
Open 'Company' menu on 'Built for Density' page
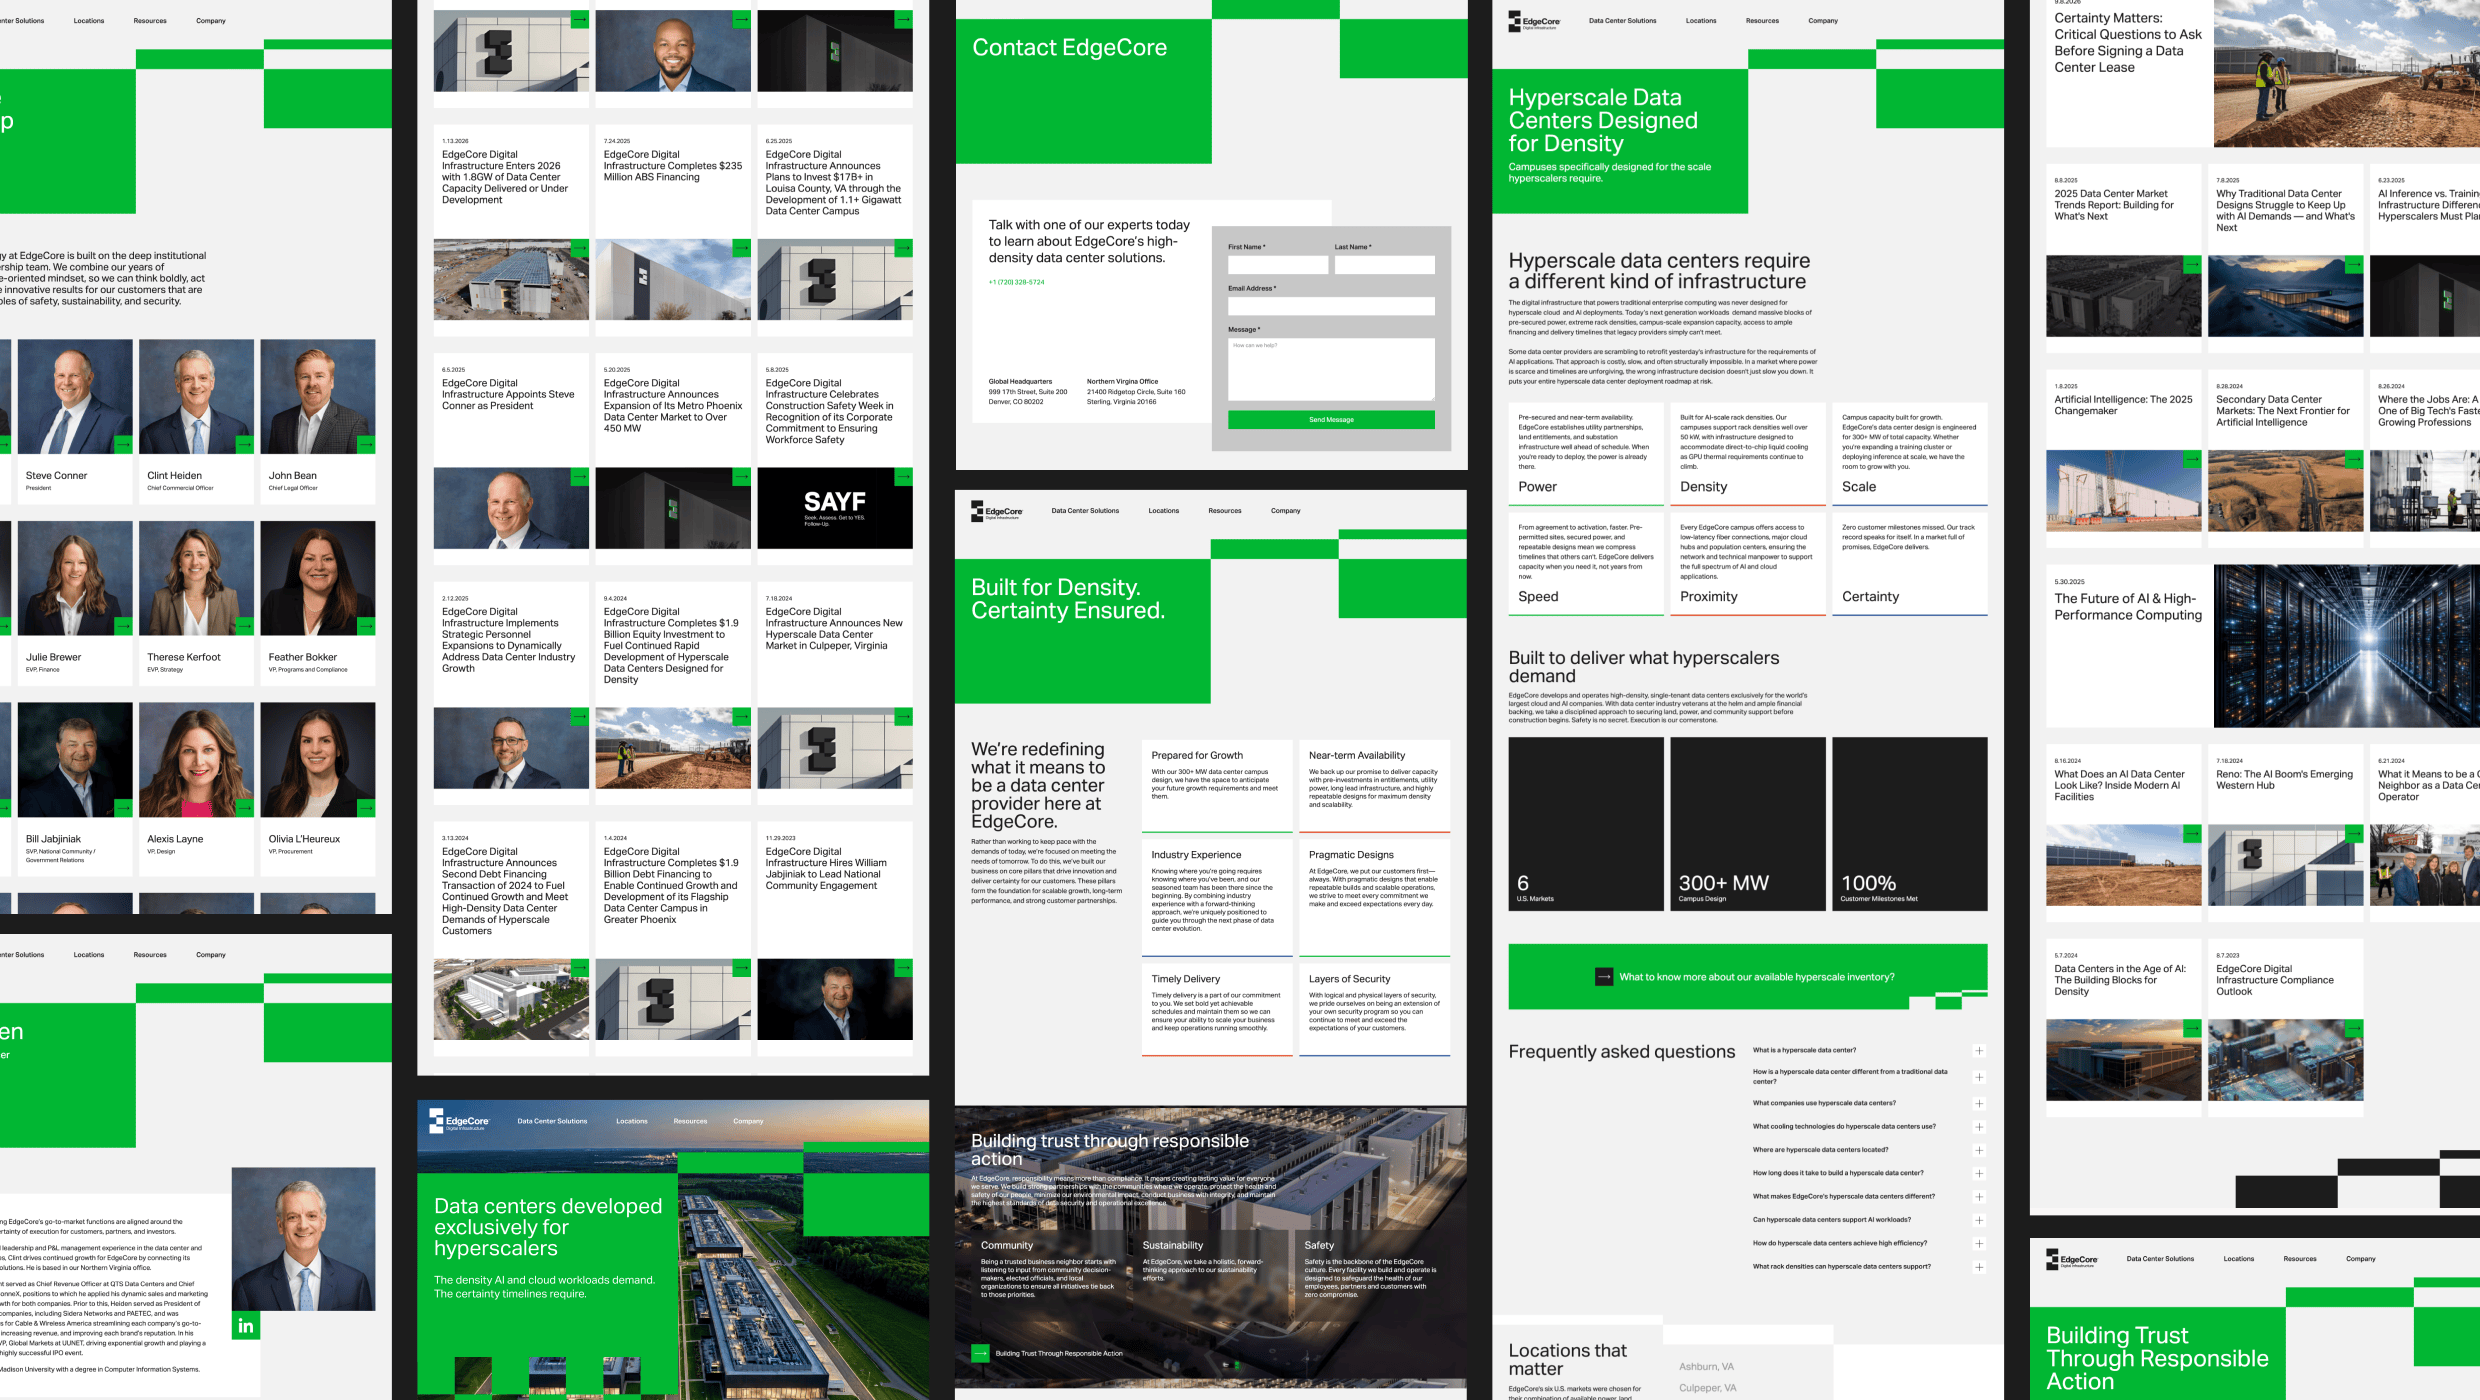[1286, 511]
